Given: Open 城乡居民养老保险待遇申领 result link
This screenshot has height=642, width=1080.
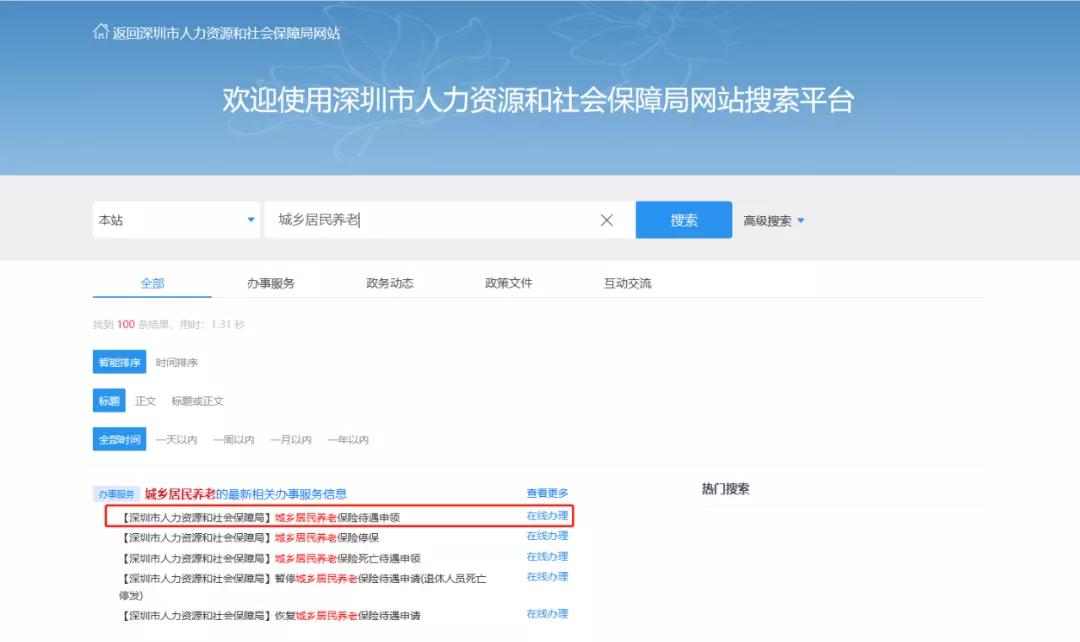Looking at the screenshot, I should (298, 515).
